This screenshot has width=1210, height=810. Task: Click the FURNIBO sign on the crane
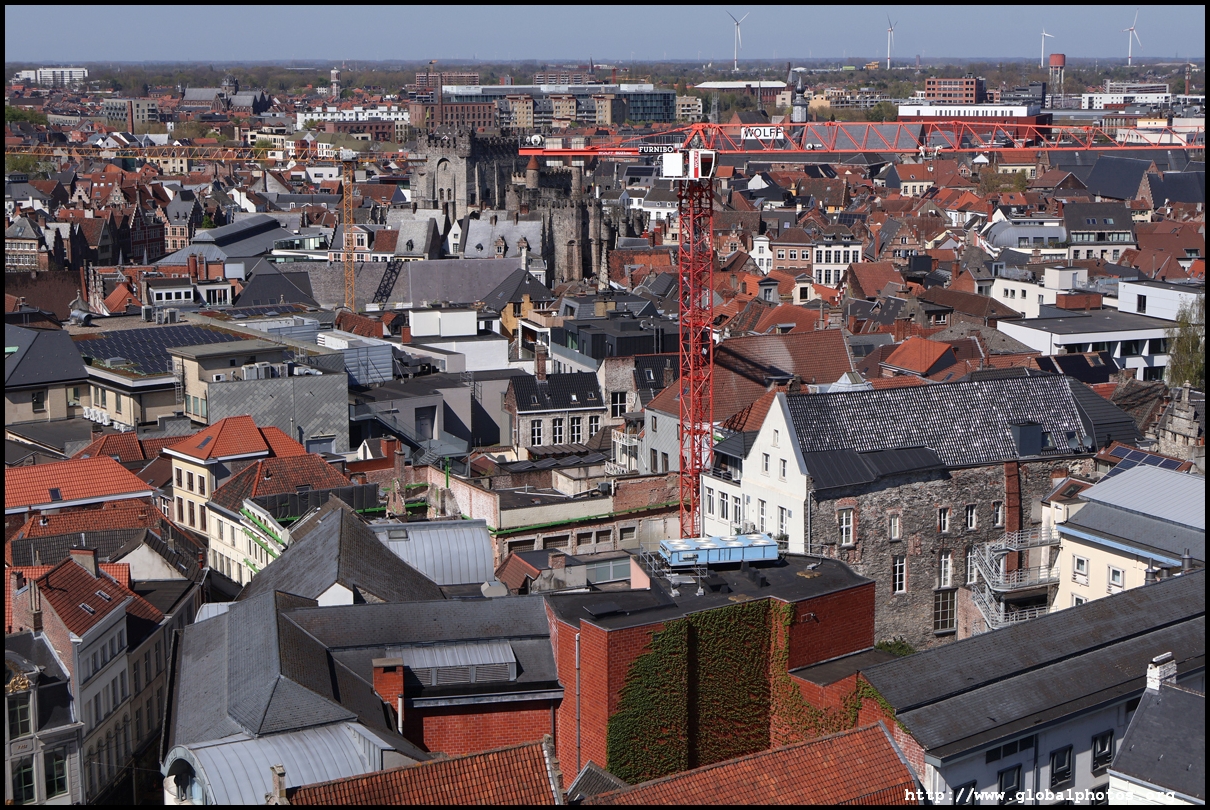pyautogui.click(x=657, y=149)
